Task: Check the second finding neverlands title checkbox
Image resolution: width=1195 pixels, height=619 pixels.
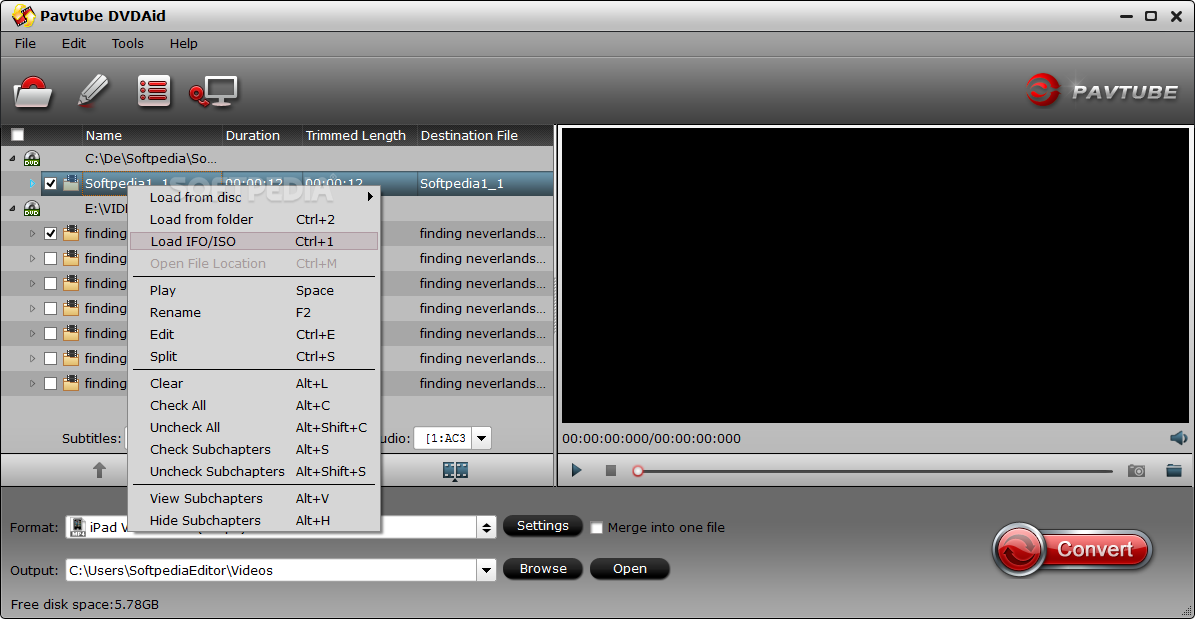Action: pos(50,258)
